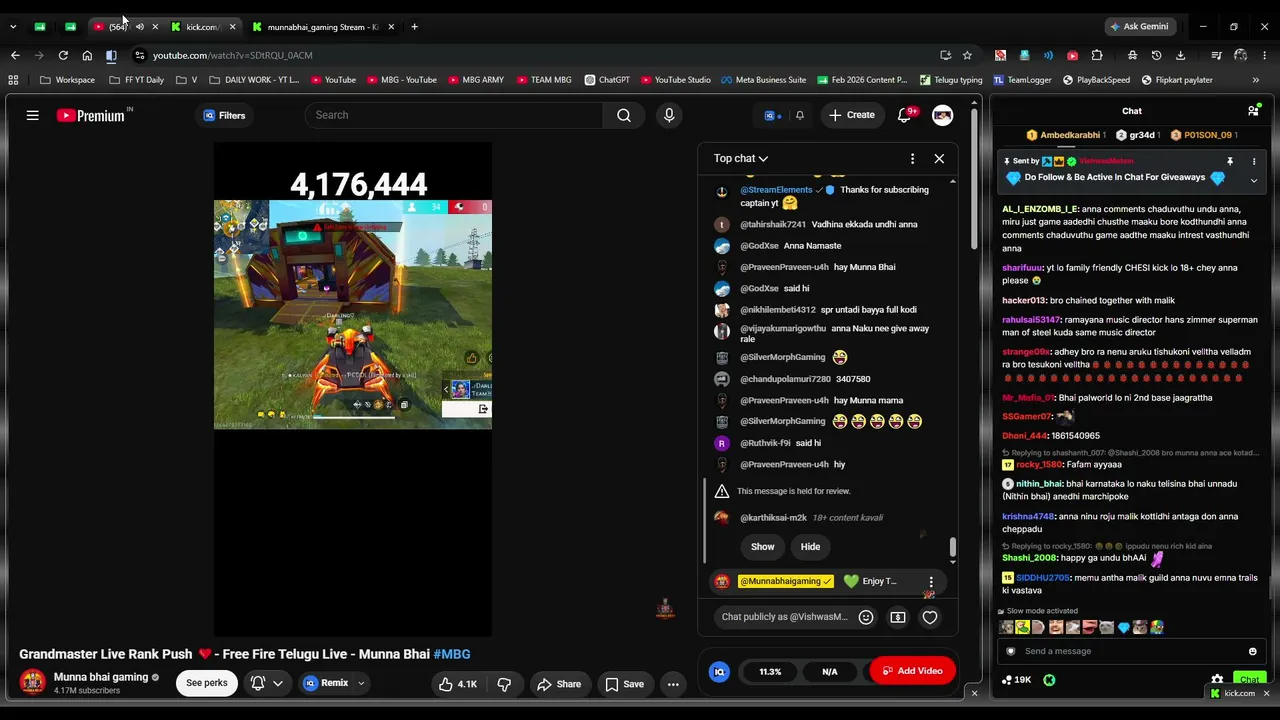The height and width of the screenshot is (720, 1280).
Task: Save the video to a playlist
Action: tap(624, 684)
